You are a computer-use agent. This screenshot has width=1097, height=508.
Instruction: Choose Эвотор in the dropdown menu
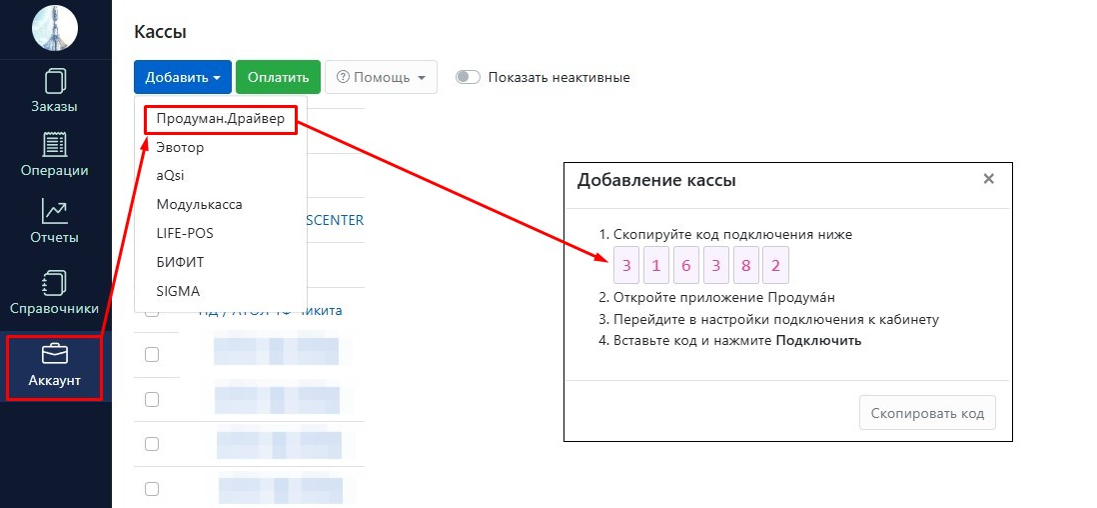click(180, 148)
